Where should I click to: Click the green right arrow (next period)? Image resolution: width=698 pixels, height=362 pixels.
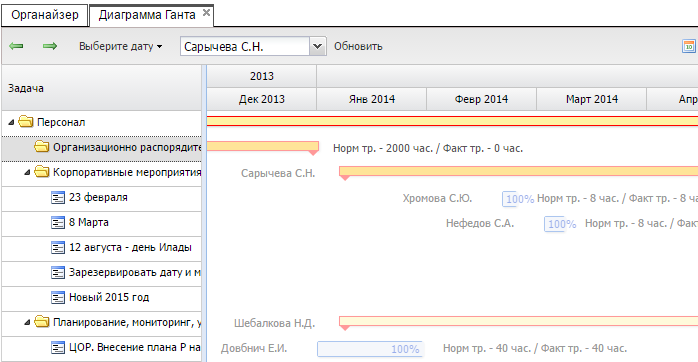[x=50, y=46]
